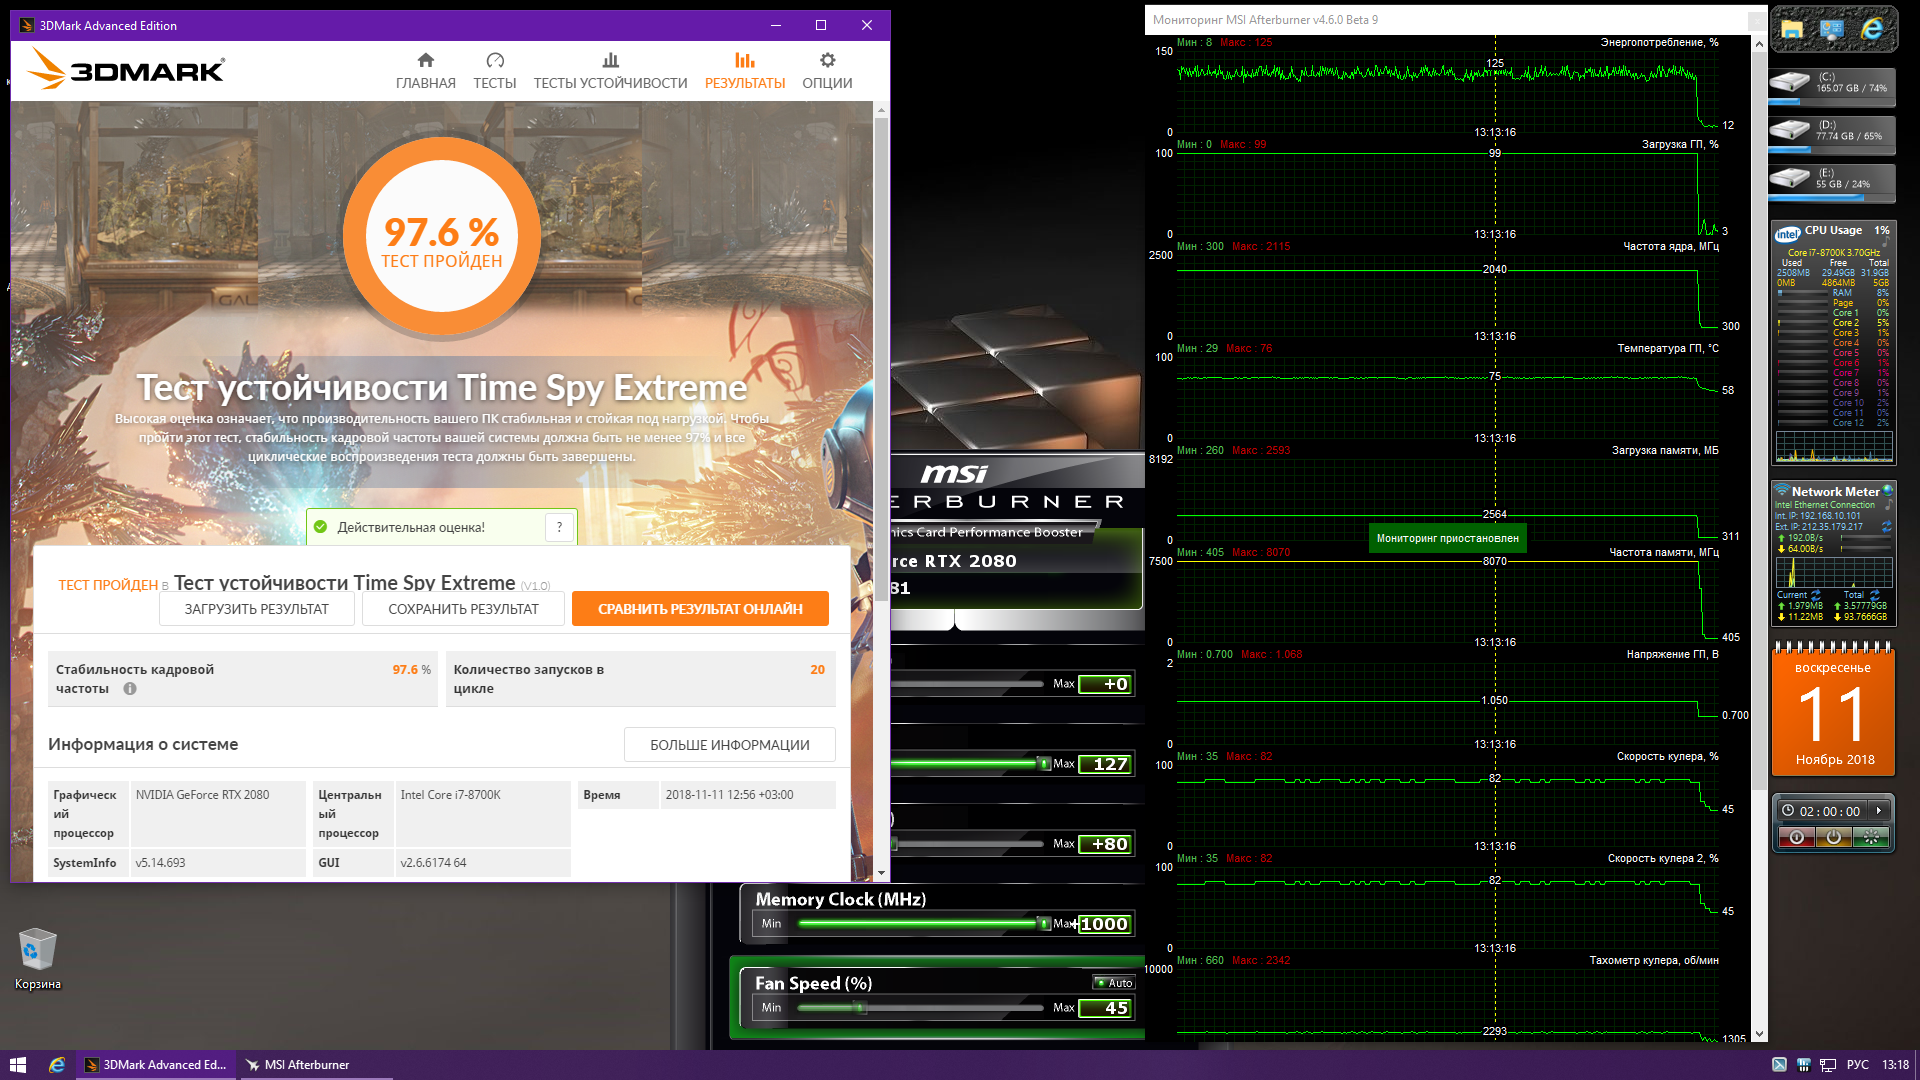The height and width of the screenshot is (1080, 1920).
Task: Open the Windows Start menu
Action: [x=17, y=1065]
